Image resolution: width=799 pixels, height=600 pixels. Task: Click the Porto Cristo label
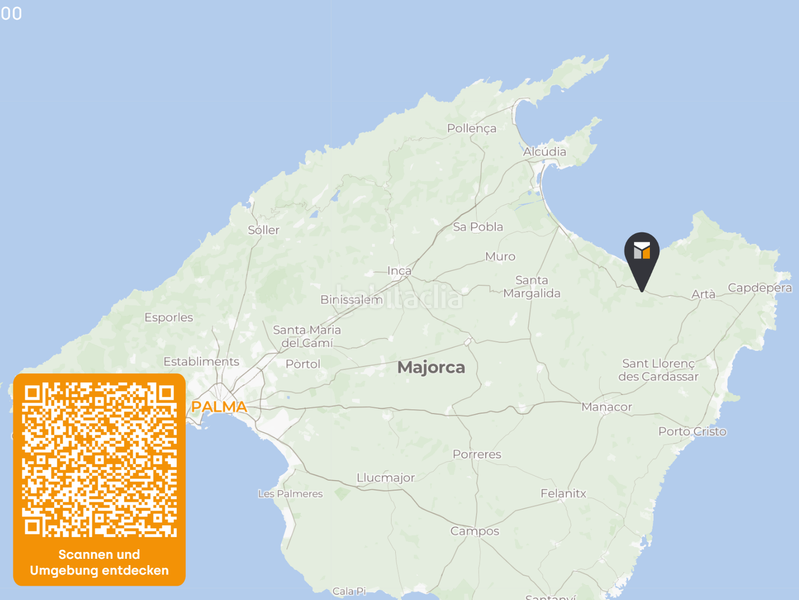tap(693, 431)
